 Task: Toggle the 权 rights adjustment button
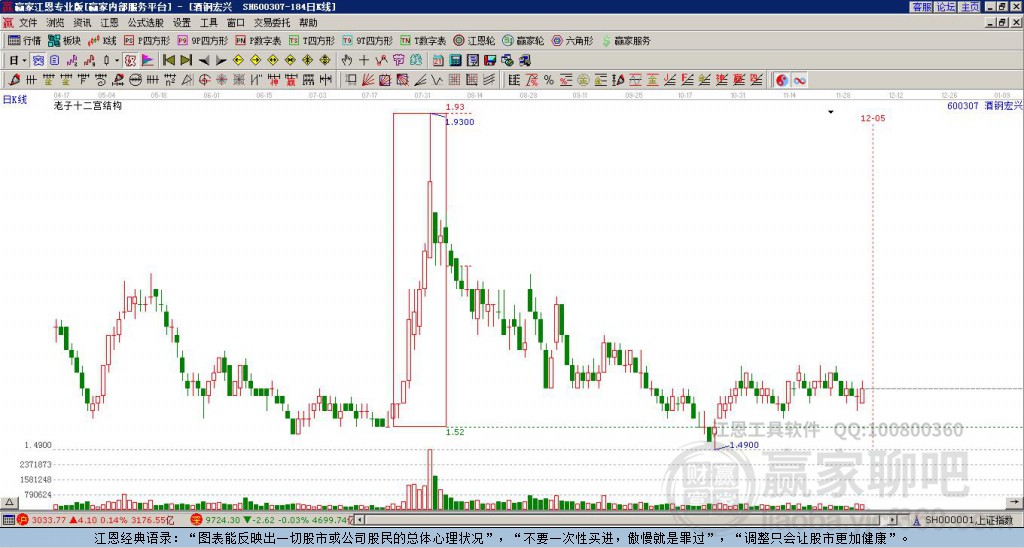(x=130, y=61)
